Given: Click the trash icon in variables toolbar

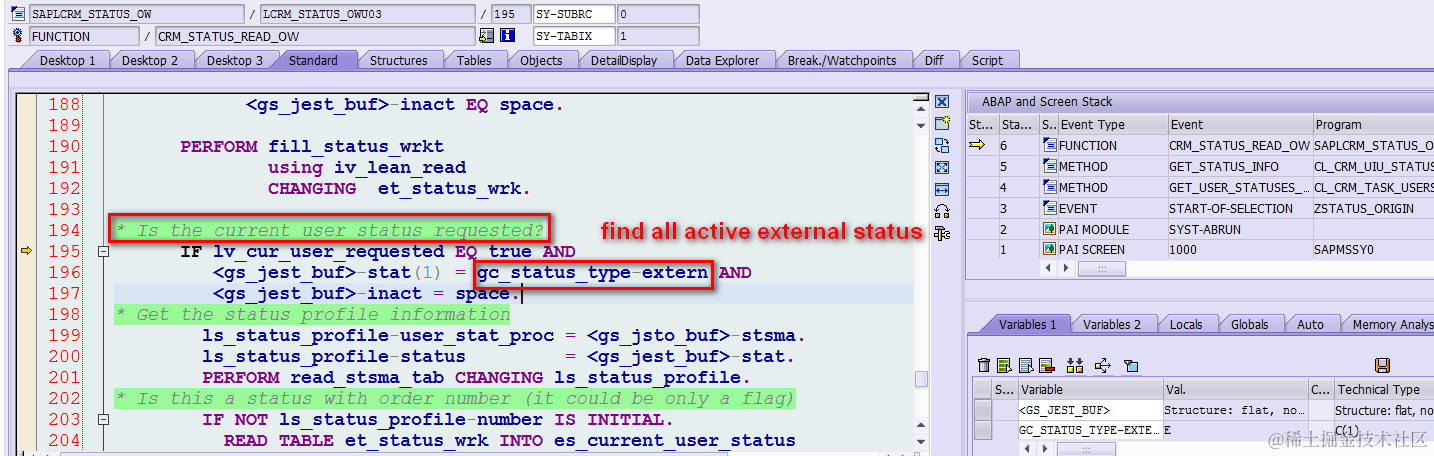Looking at the screenshot, I should 984,366.
